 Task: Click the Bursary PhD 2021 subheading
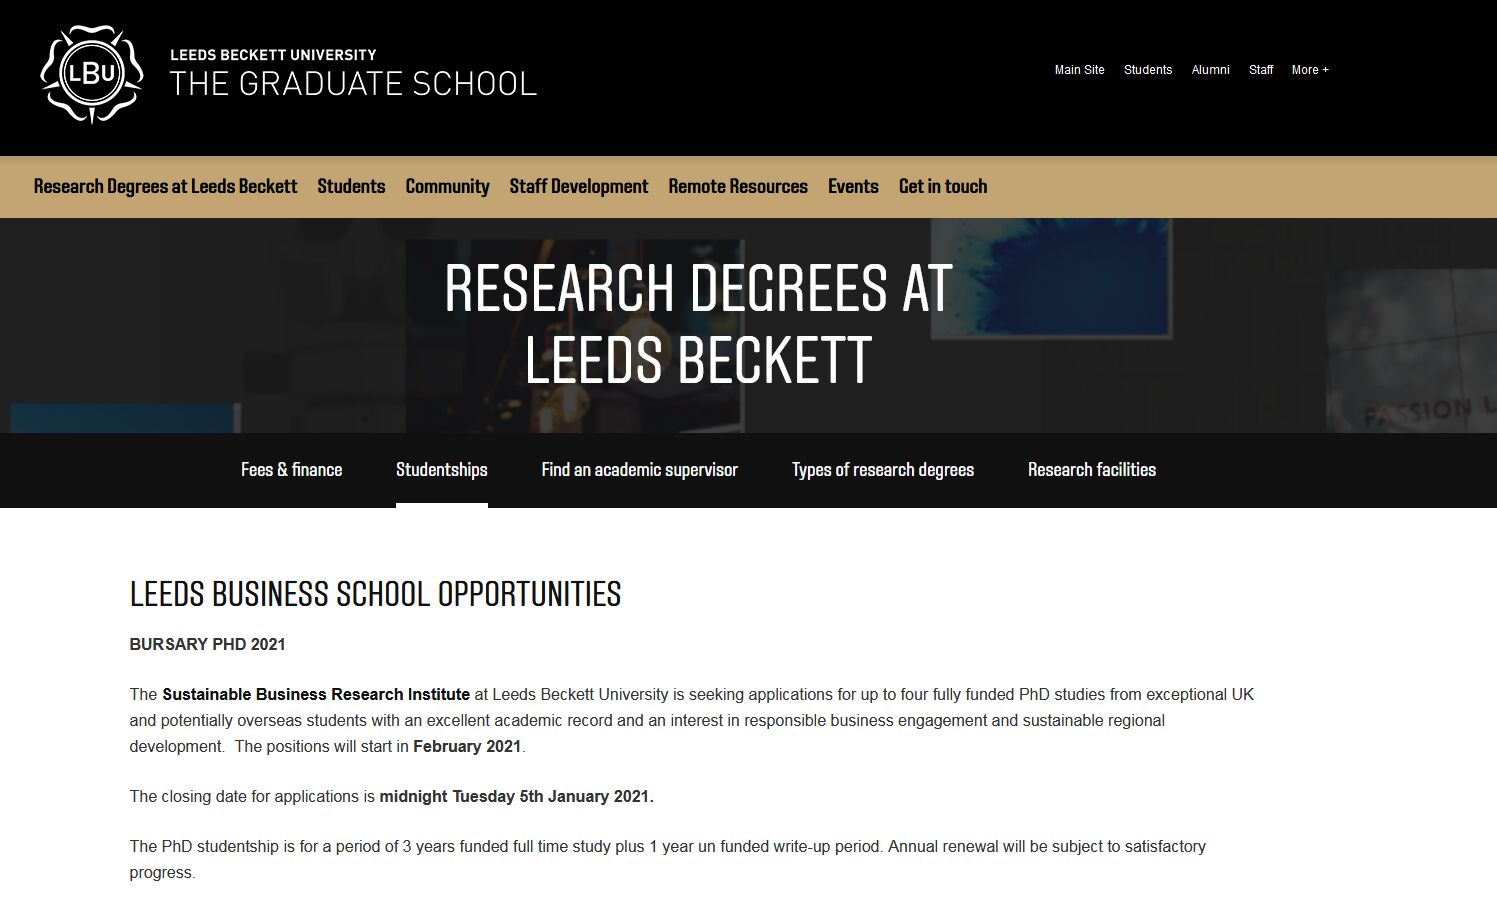tap(207, 645)
